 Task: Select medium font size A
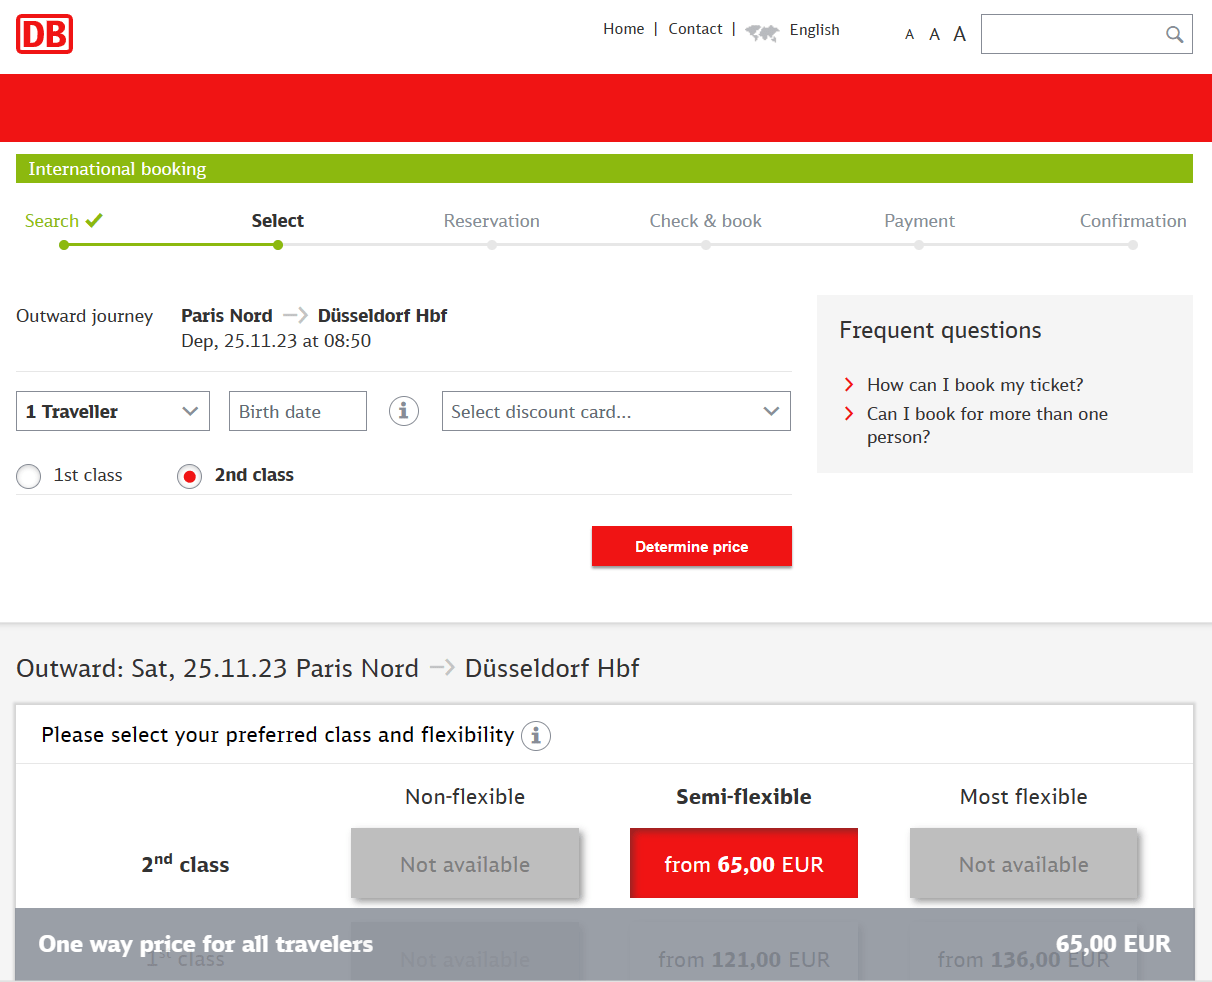pos(934,35)
